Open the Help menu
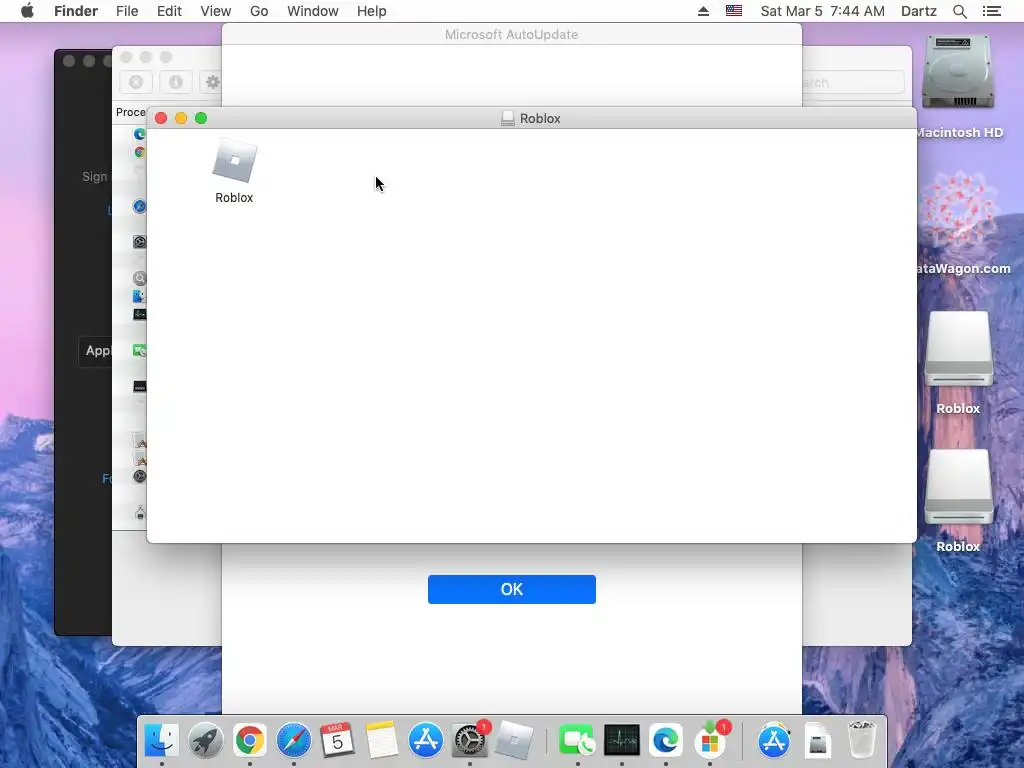This screenshot has height=768, width=1024. click(x=372, y=11)
